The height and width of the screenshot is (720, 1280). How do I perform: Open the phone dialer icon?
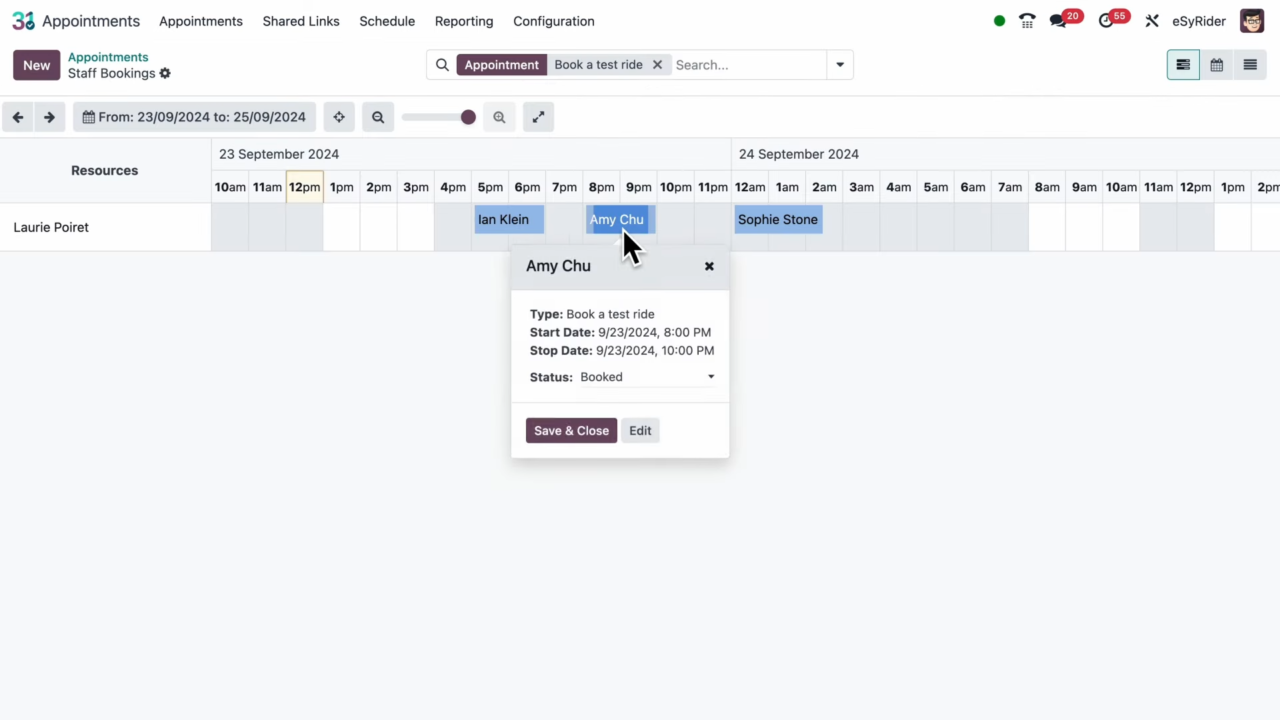1027,20
